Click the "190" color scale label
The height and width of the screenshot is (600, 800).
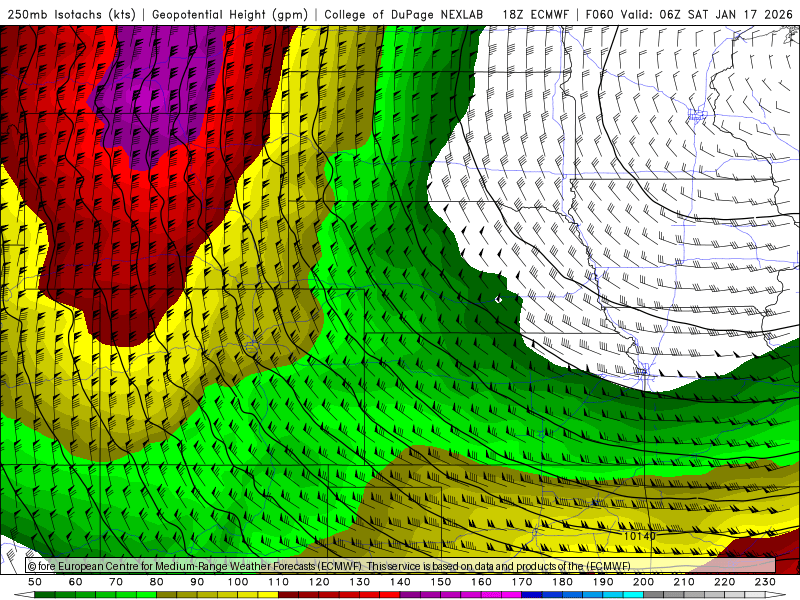tap(604, 582)
